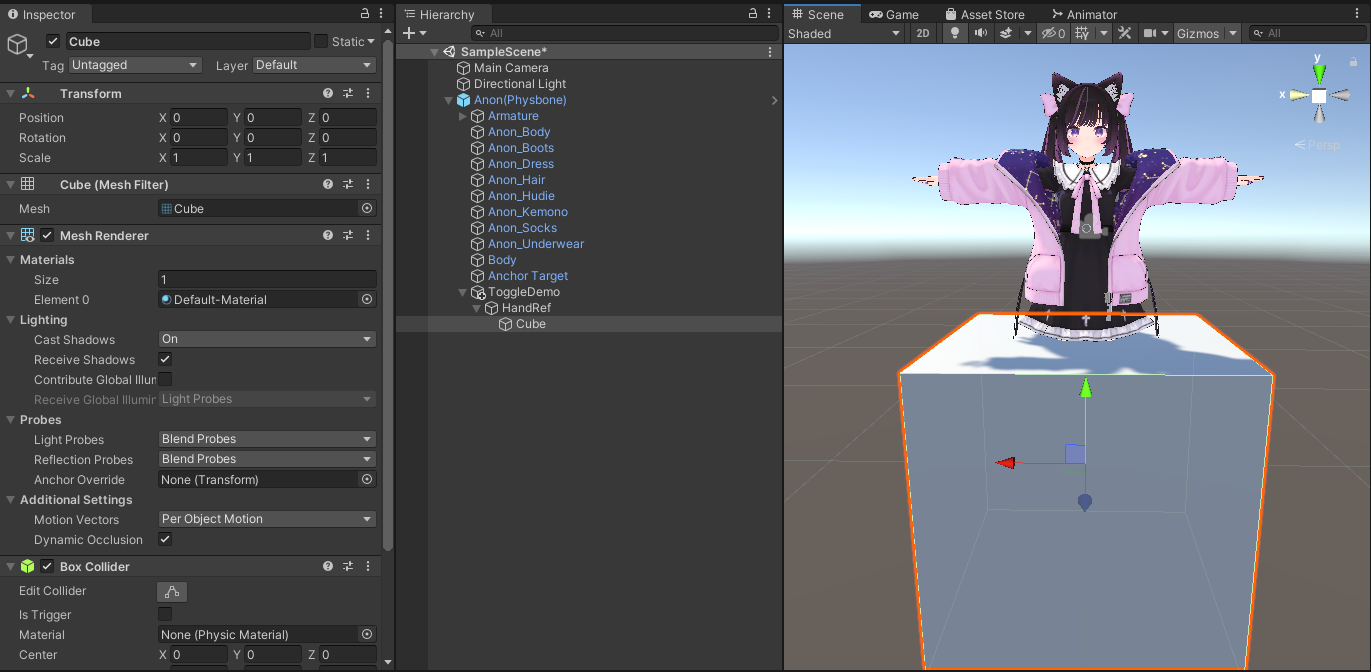Open component editor tools icon

1124,33
